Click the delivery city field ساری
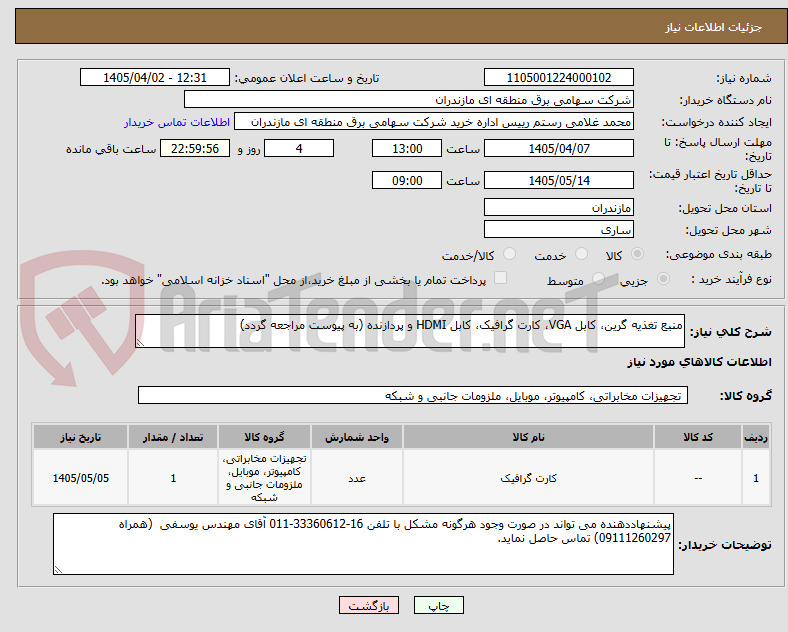The height and width of the screenshot is (632, 788). (x=559, y=230)
